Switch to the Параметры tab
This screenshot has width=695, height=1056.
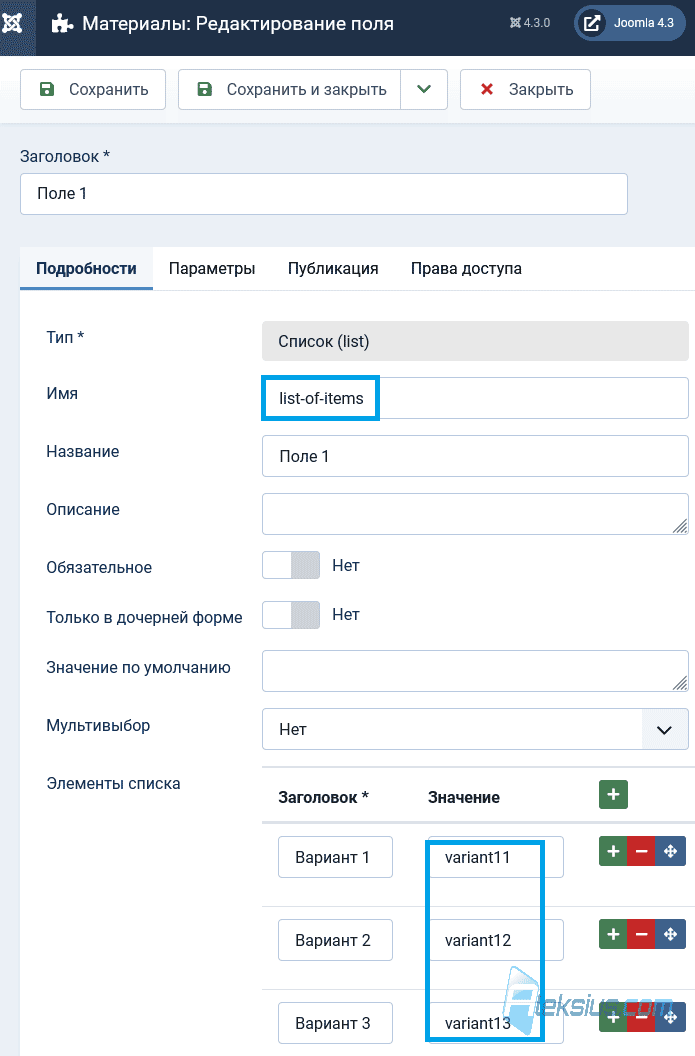212,269
